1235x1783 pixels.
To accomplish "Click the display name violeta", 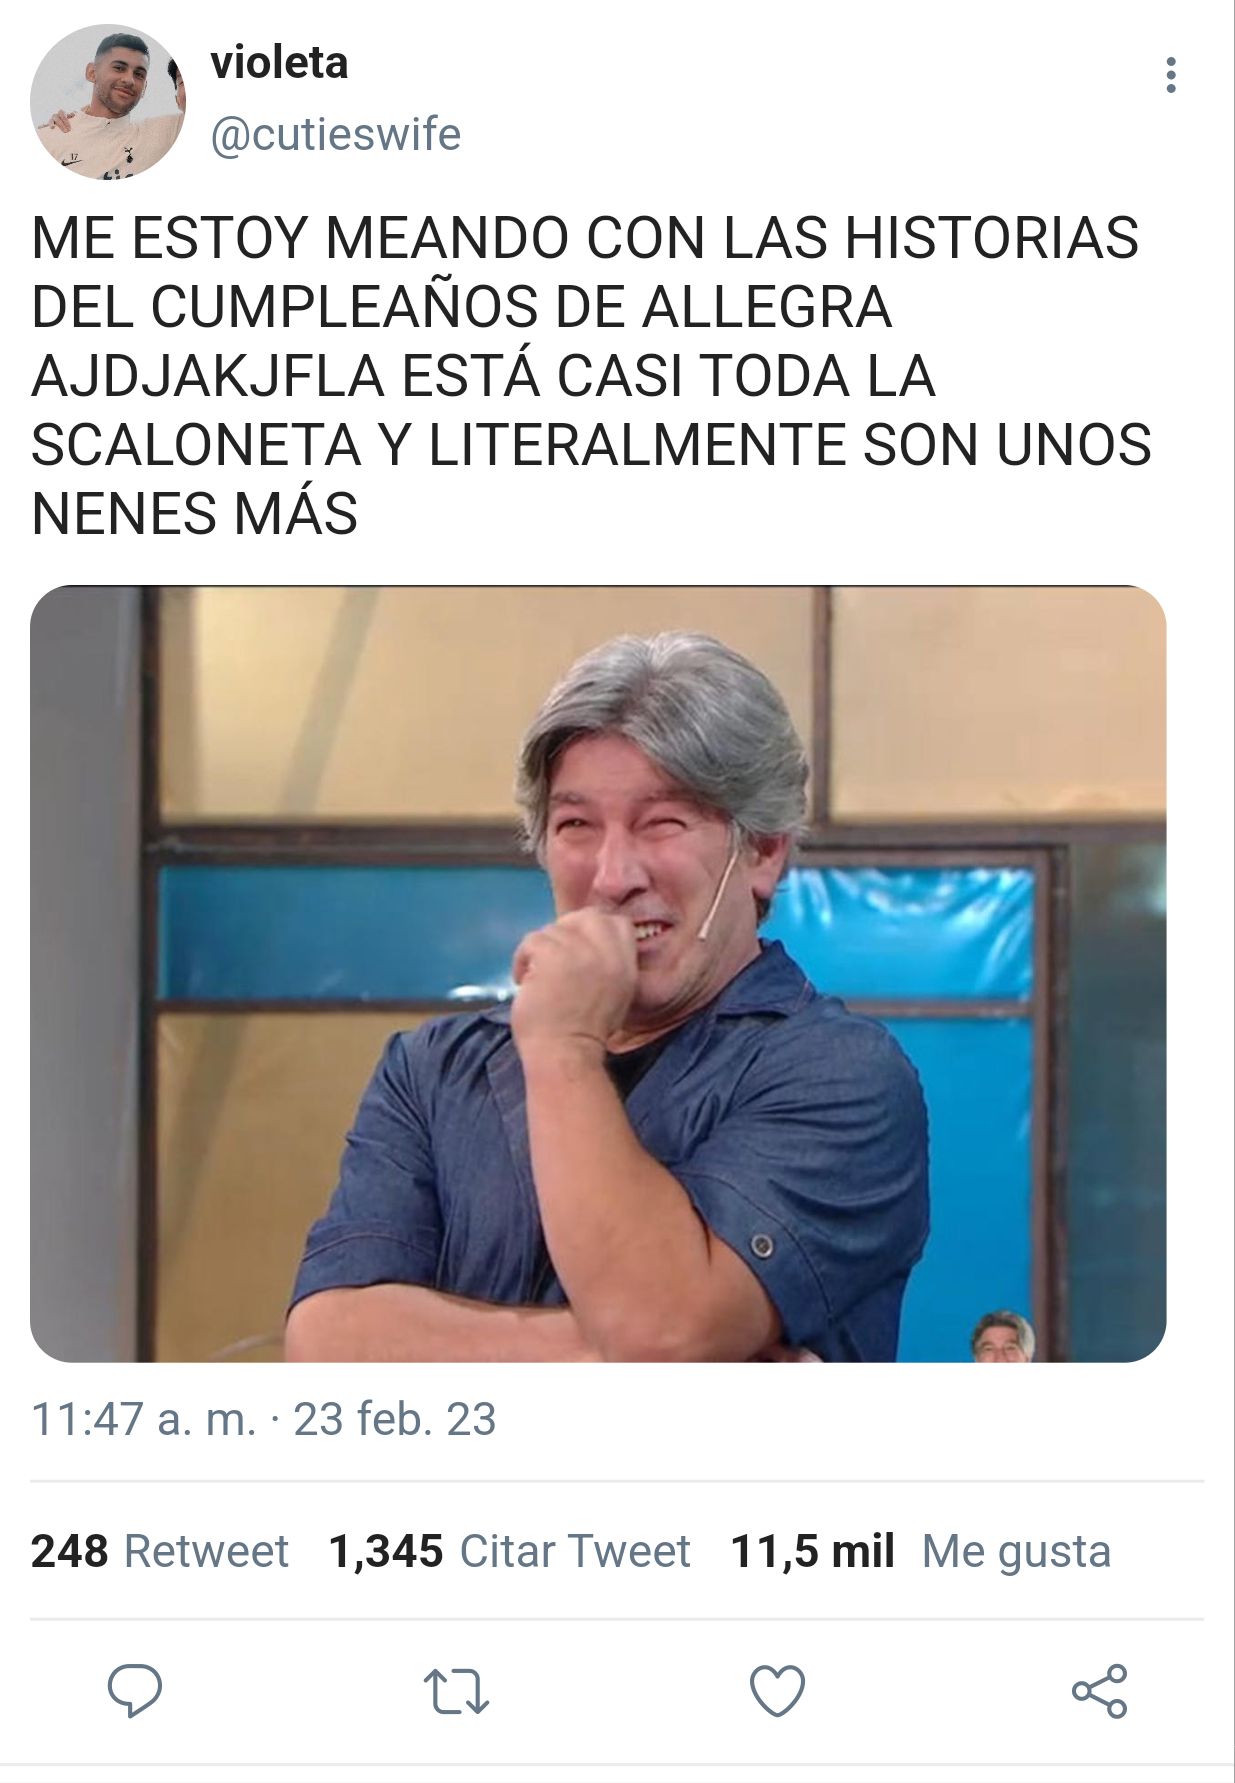I will pyautogui.click(x=280, y=63).
